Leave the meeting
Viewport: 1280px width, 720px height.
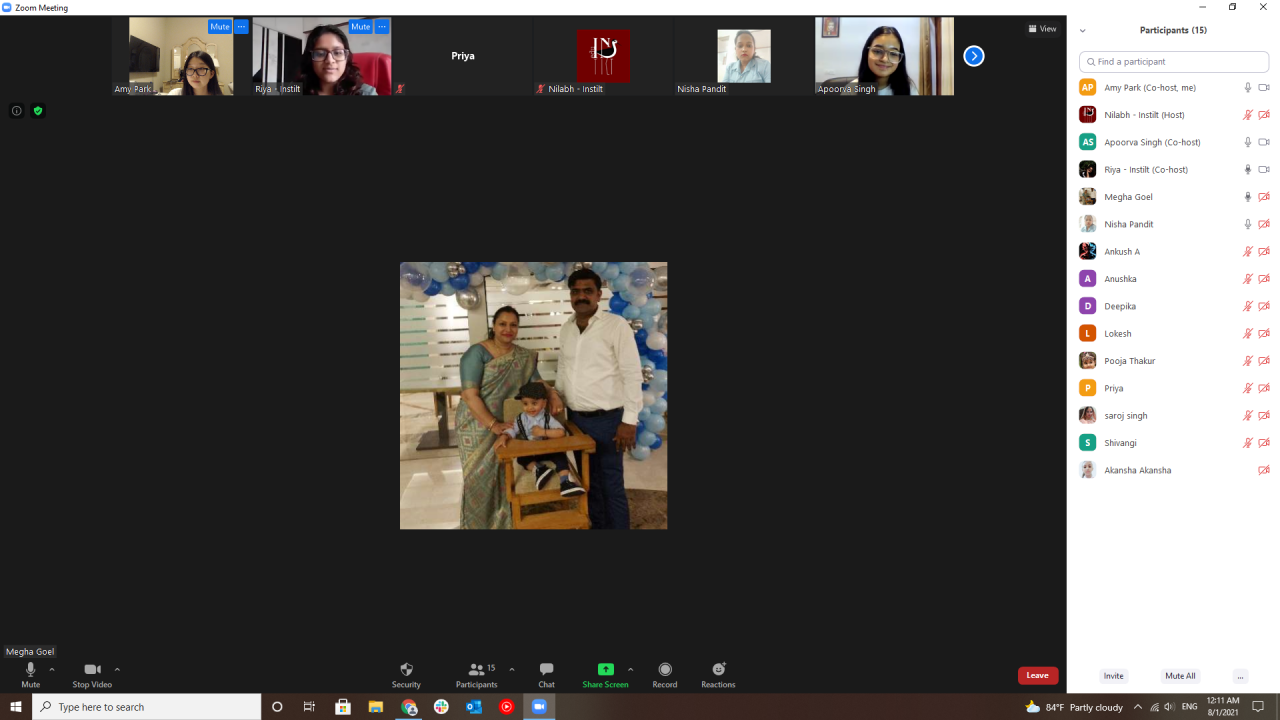tap(1038, 675)
